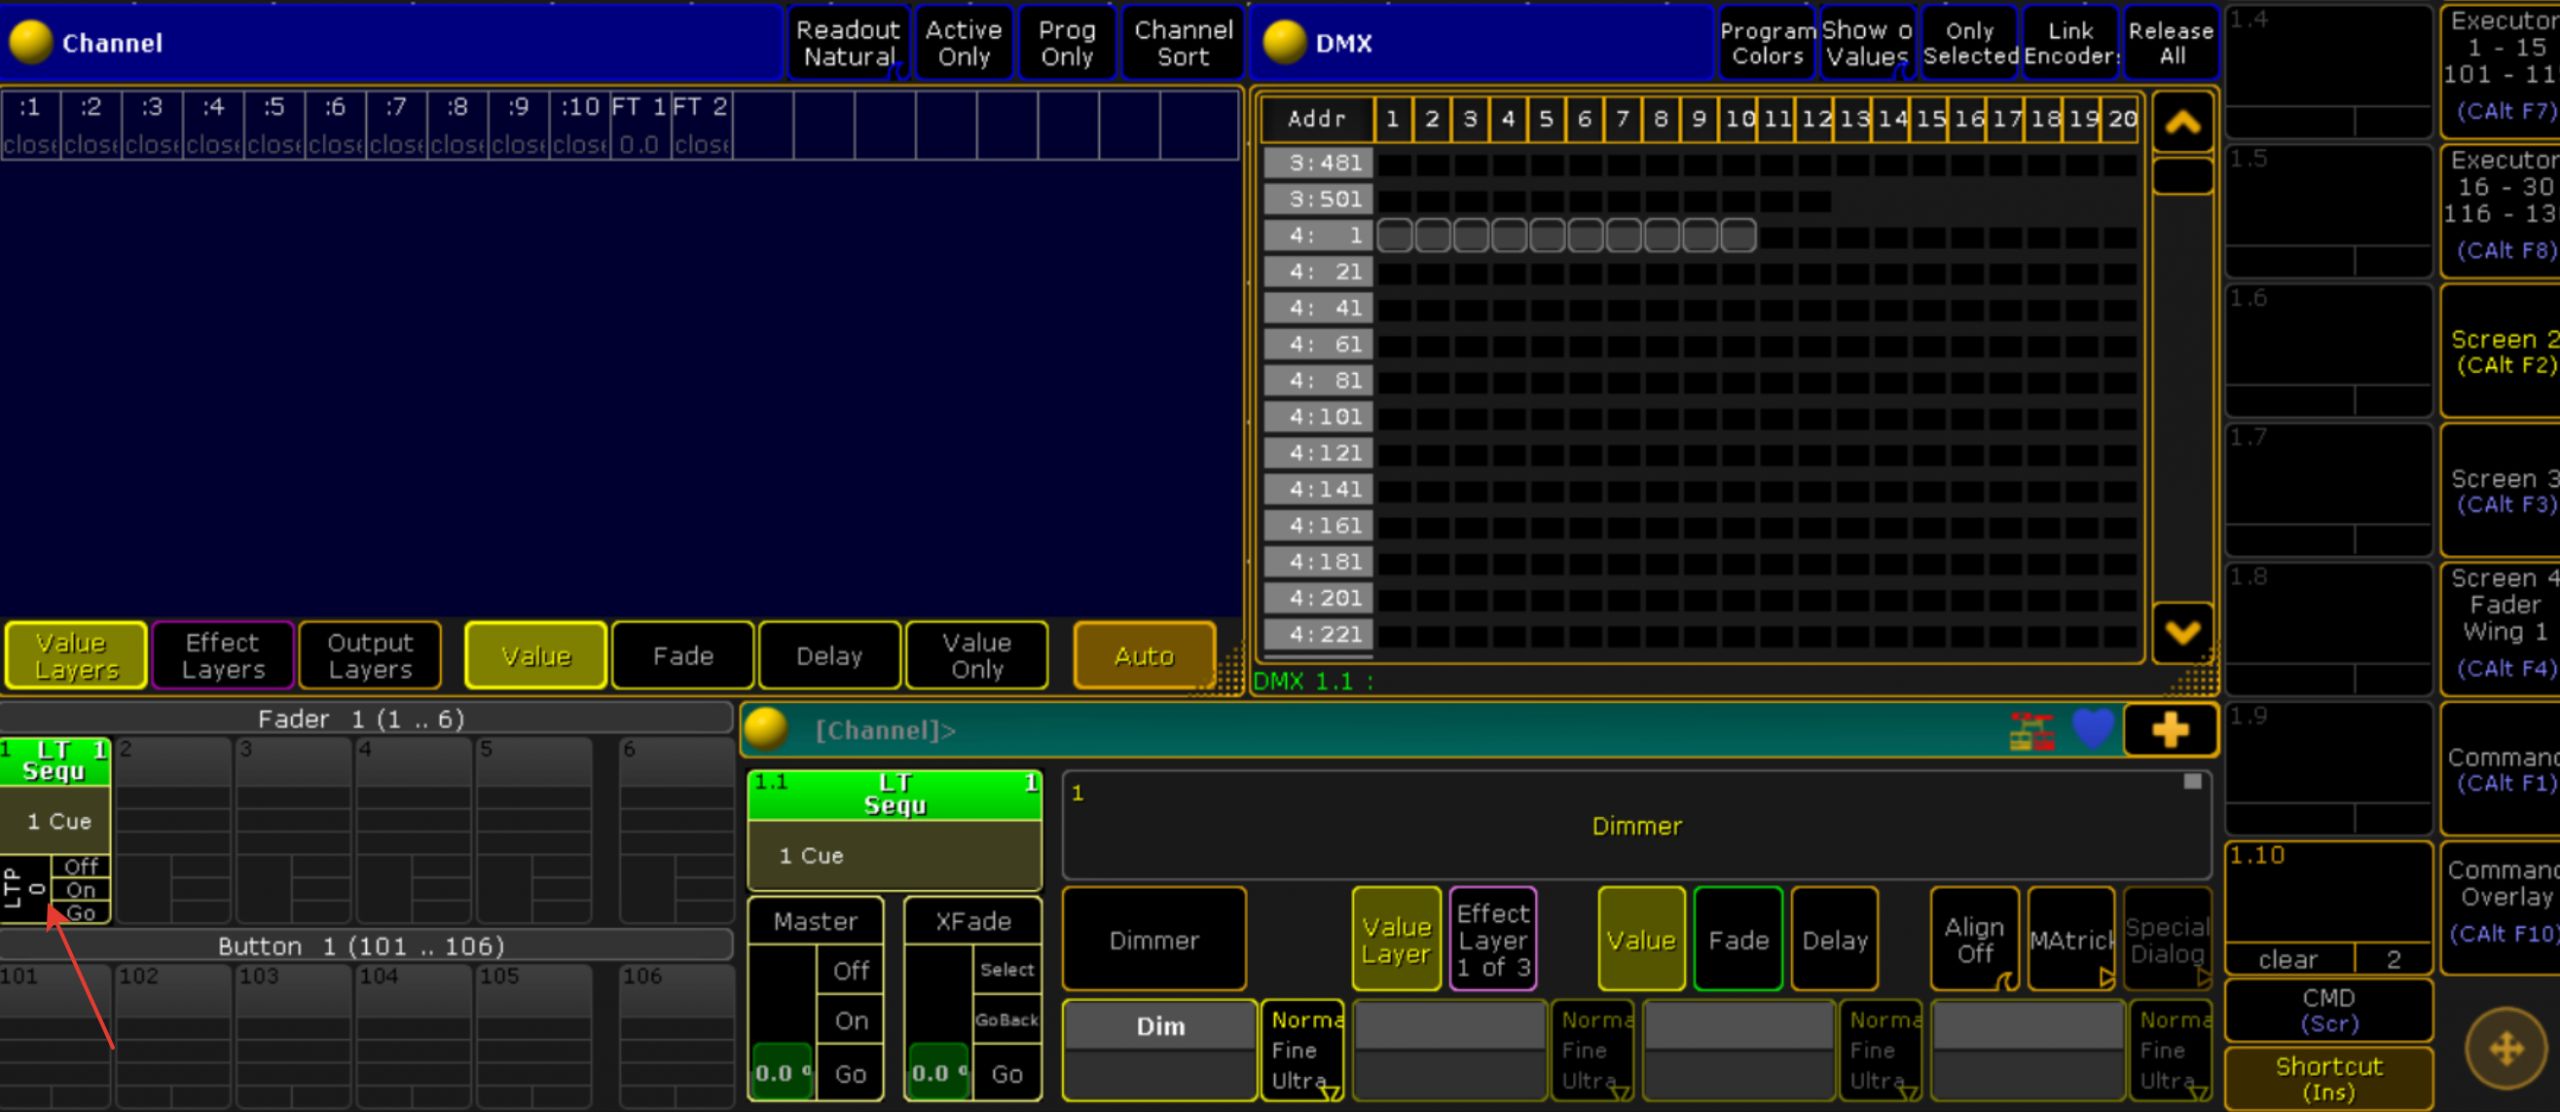Click the Dim encoder button

[x=1159, y=1049]
